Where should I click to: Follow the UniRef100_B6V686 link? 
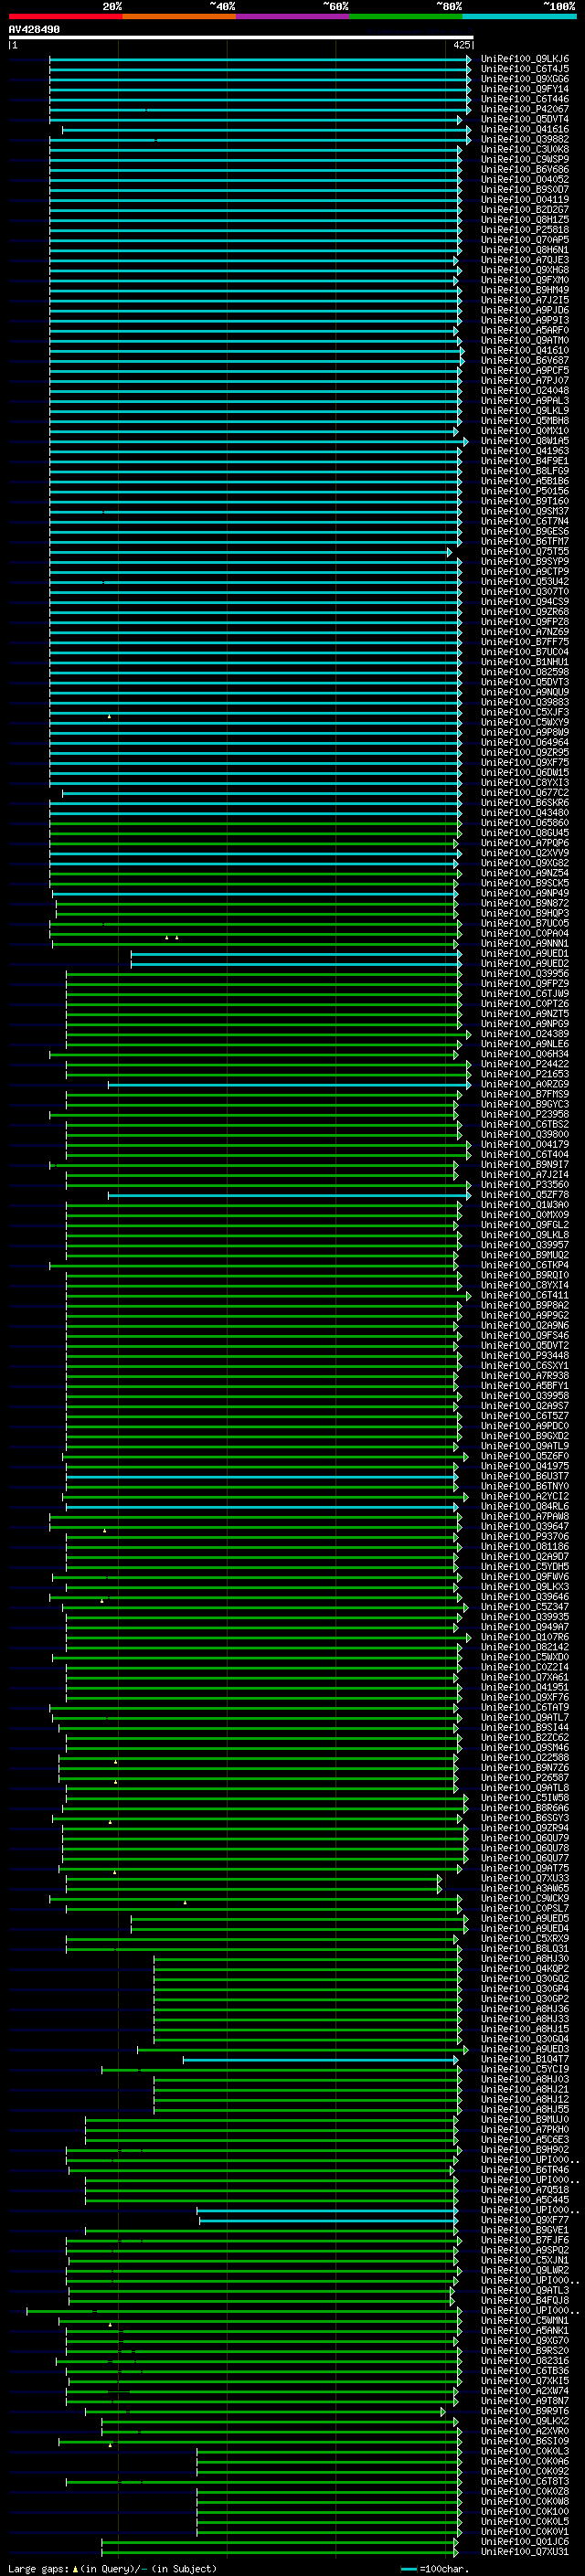[x=525, y=169]
